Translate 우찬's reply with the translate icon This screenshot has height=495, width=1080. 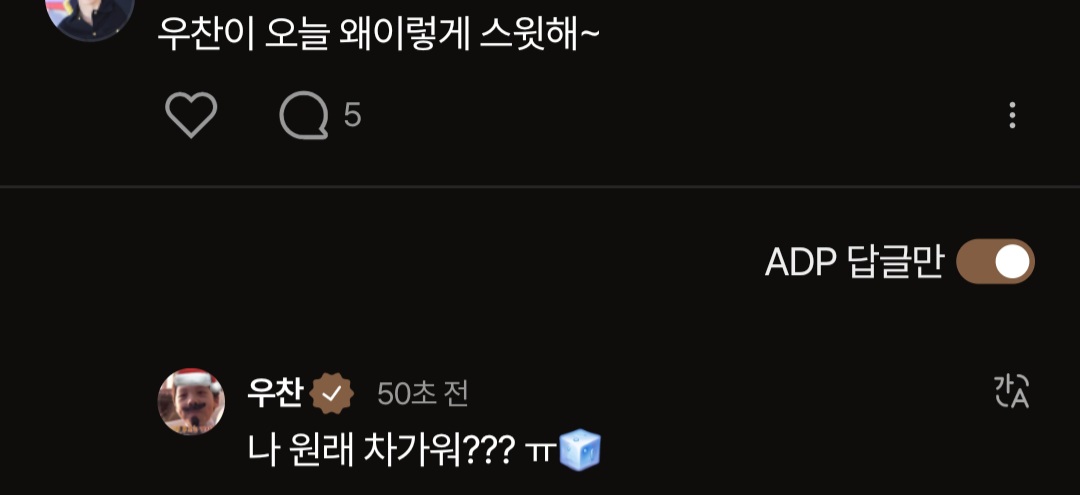click(1011, 392)
